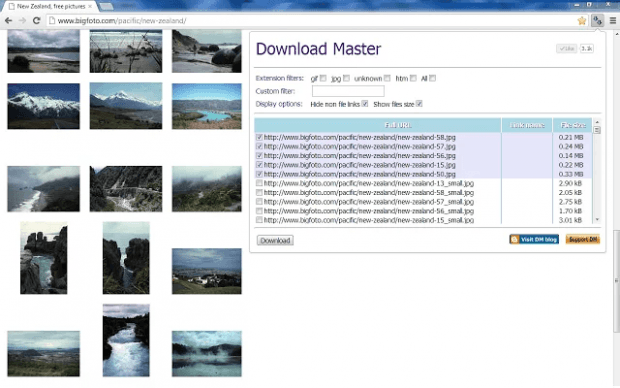Open the Download Master extension icon
Image resolution: width=620 pixels, height=388 pixels.
click(597, 21)
